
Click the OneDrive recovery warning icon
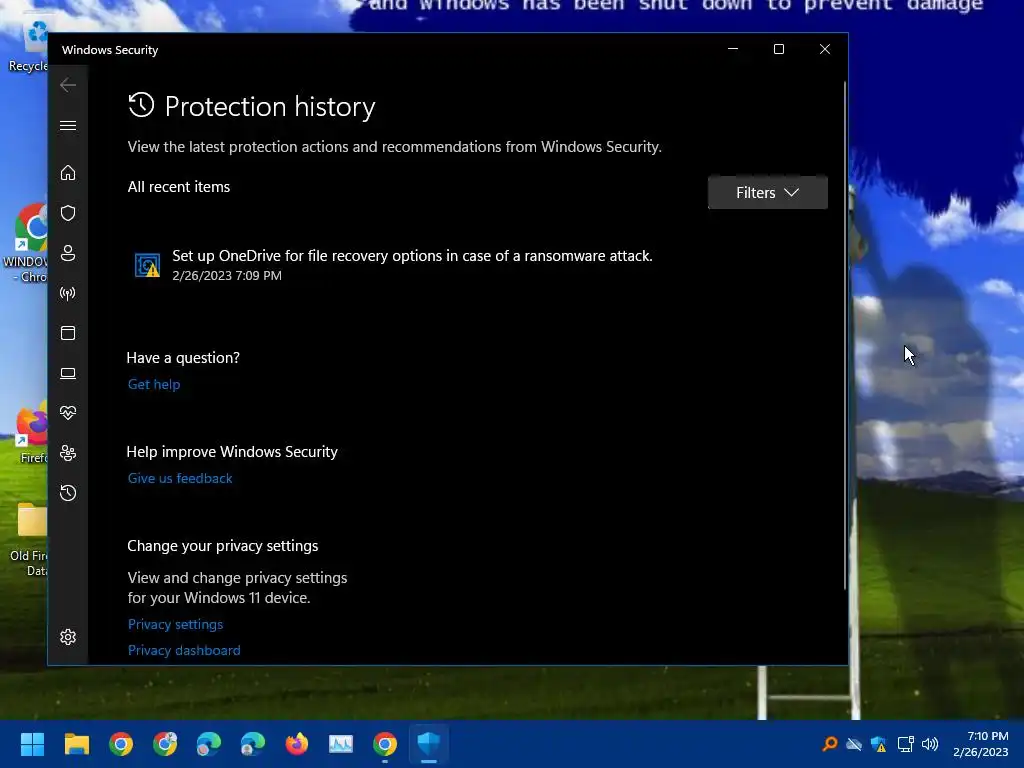pyautogui.click(x=148, y=265)
